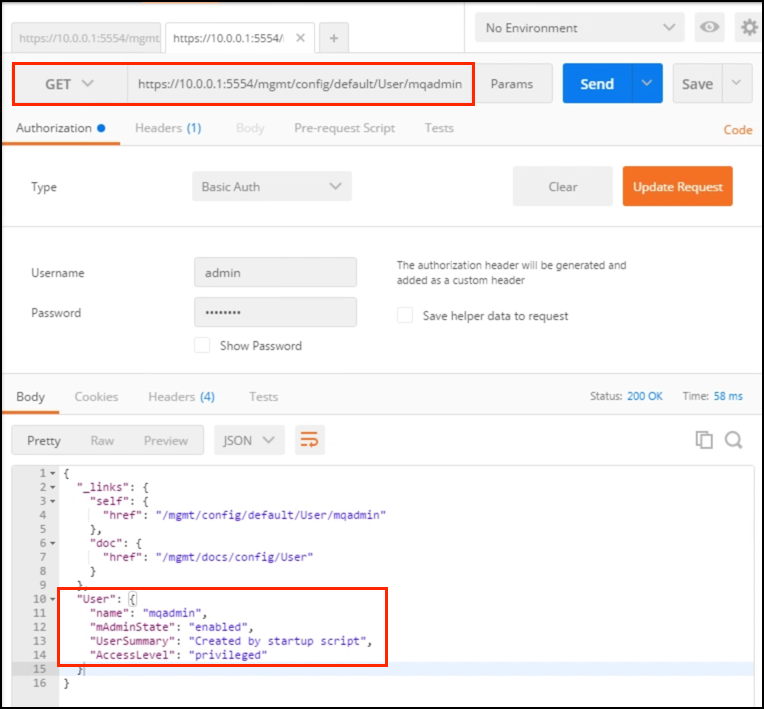
Task: Open the response Tests tab
Action: tap(264, 397)
